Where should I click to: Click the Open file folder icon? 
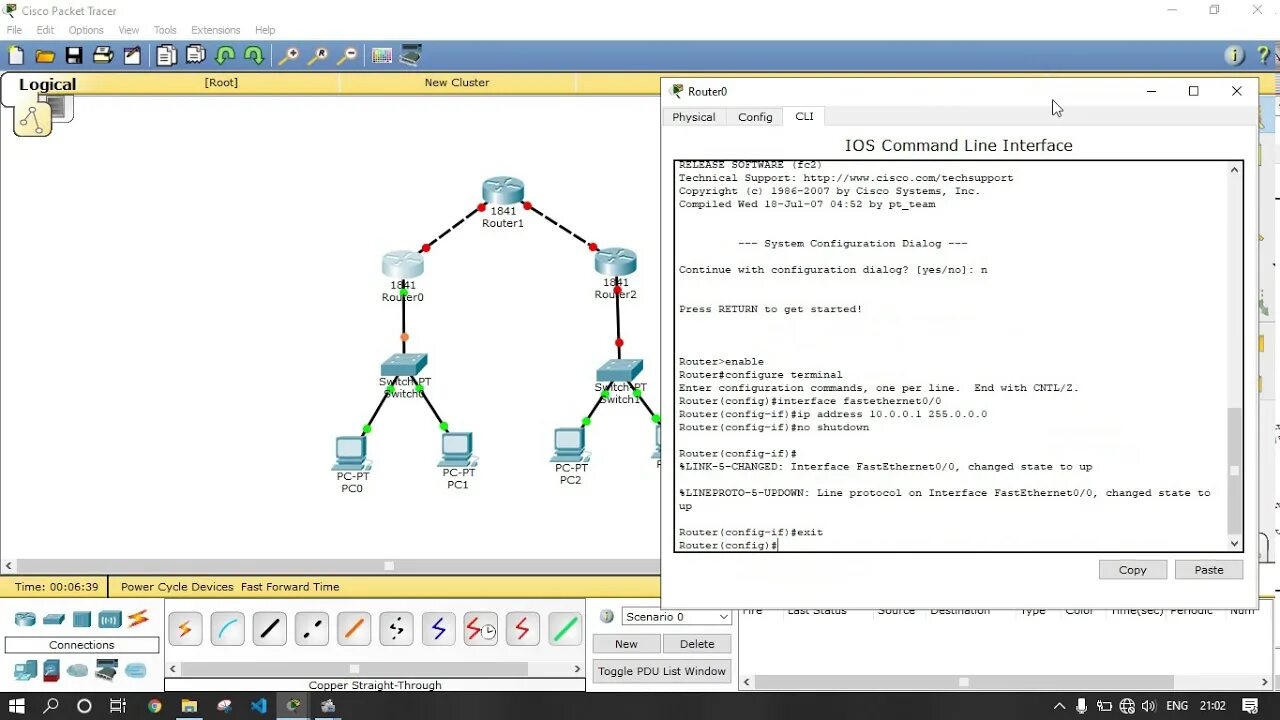pos(45,56)
